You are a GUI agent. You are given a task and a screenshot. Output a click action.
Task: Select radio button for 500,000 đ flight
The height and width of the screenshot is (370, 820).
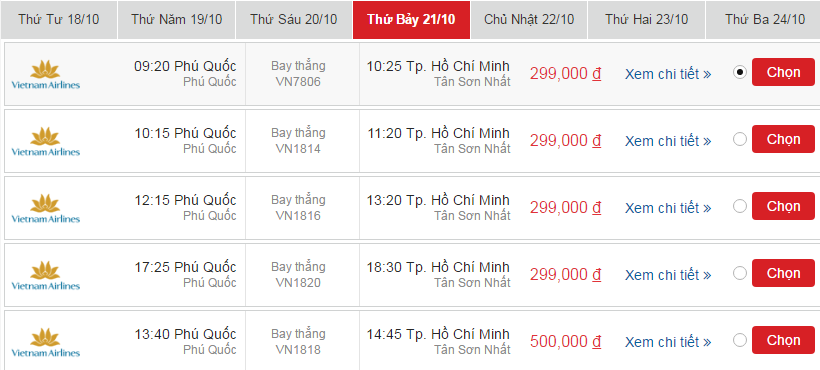[739, 340]
